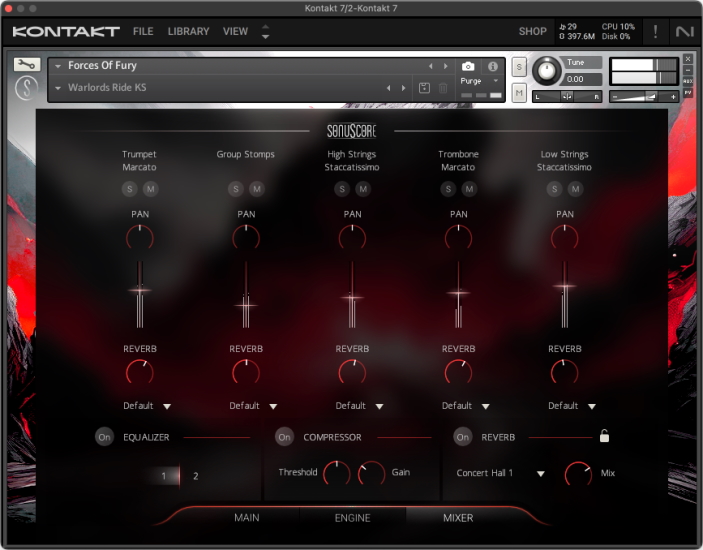Open the instrument info icon

(493, 66)
